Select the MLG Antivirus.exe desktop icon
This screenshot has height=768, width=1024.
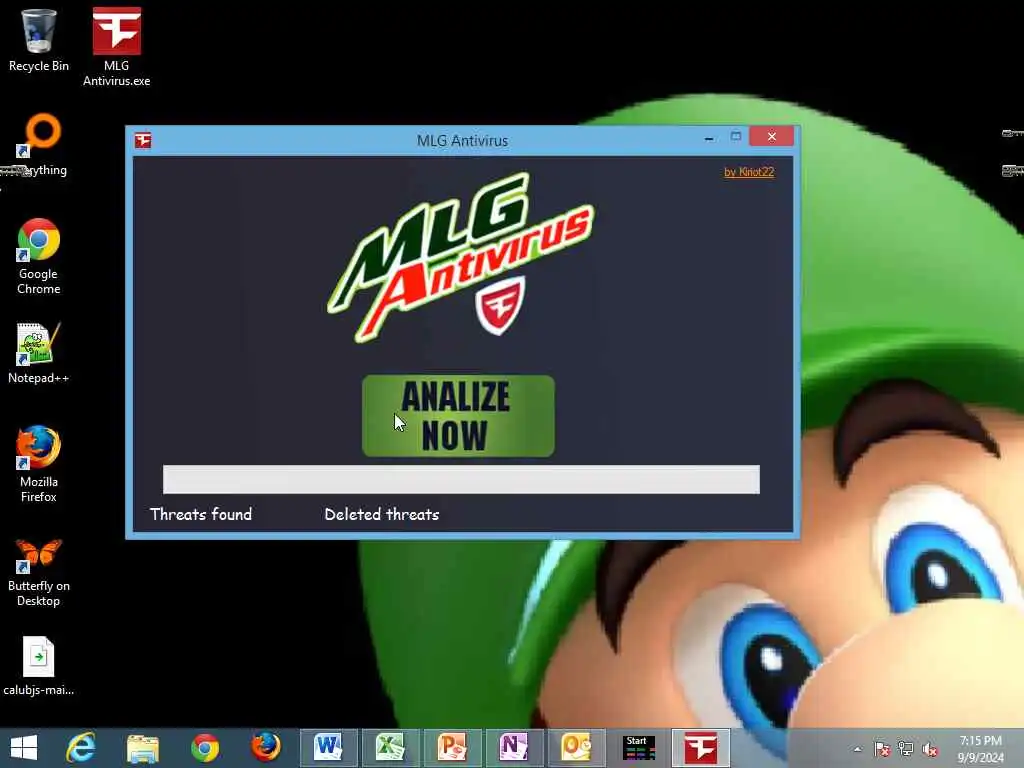(116, 47)
